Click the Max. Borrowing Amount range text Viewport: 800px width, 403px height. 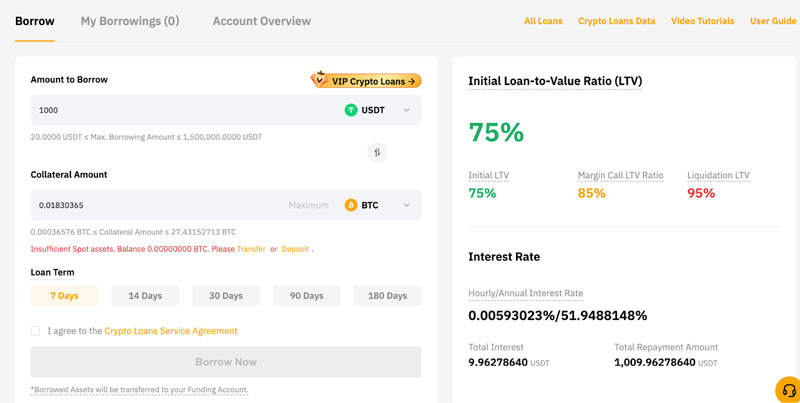[x=146, y=137]
